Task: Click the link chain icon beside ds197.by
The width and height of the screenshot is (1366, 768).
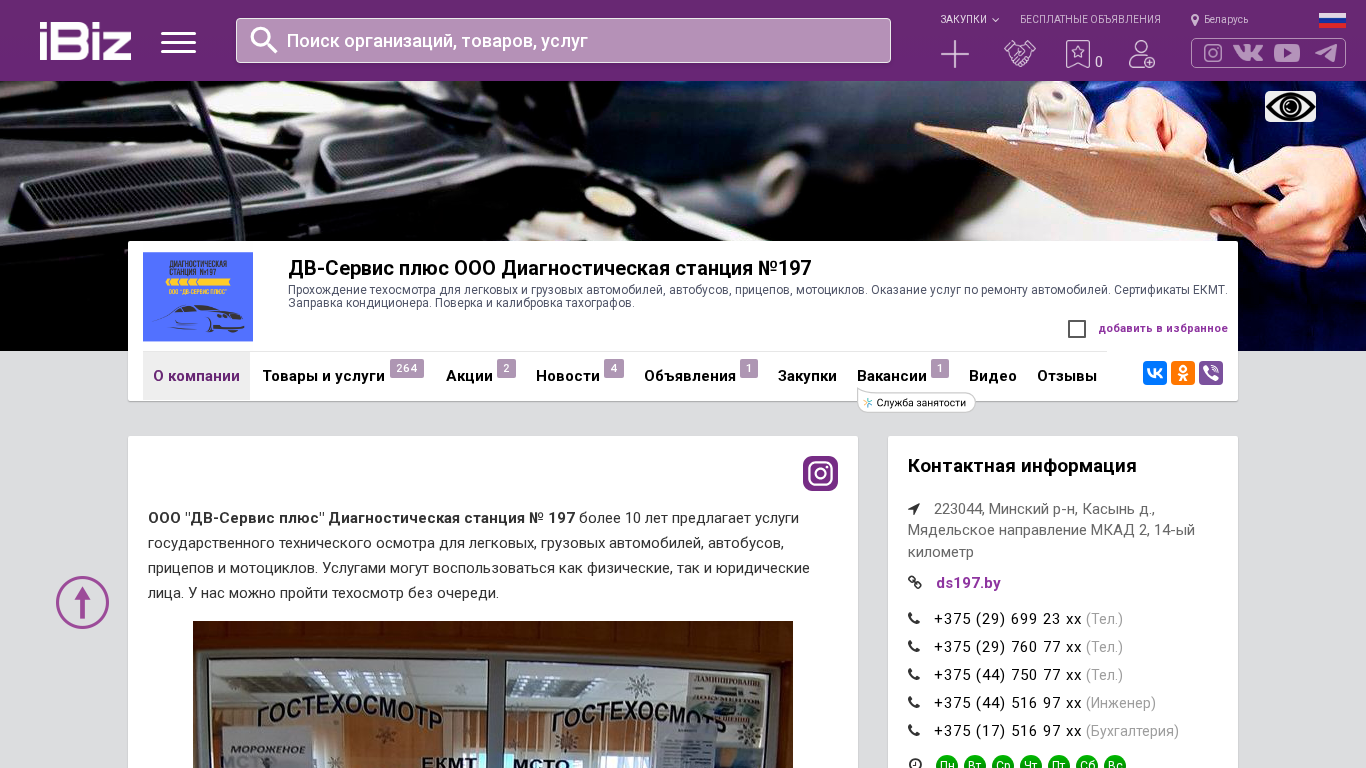Action: pos(915,582)
